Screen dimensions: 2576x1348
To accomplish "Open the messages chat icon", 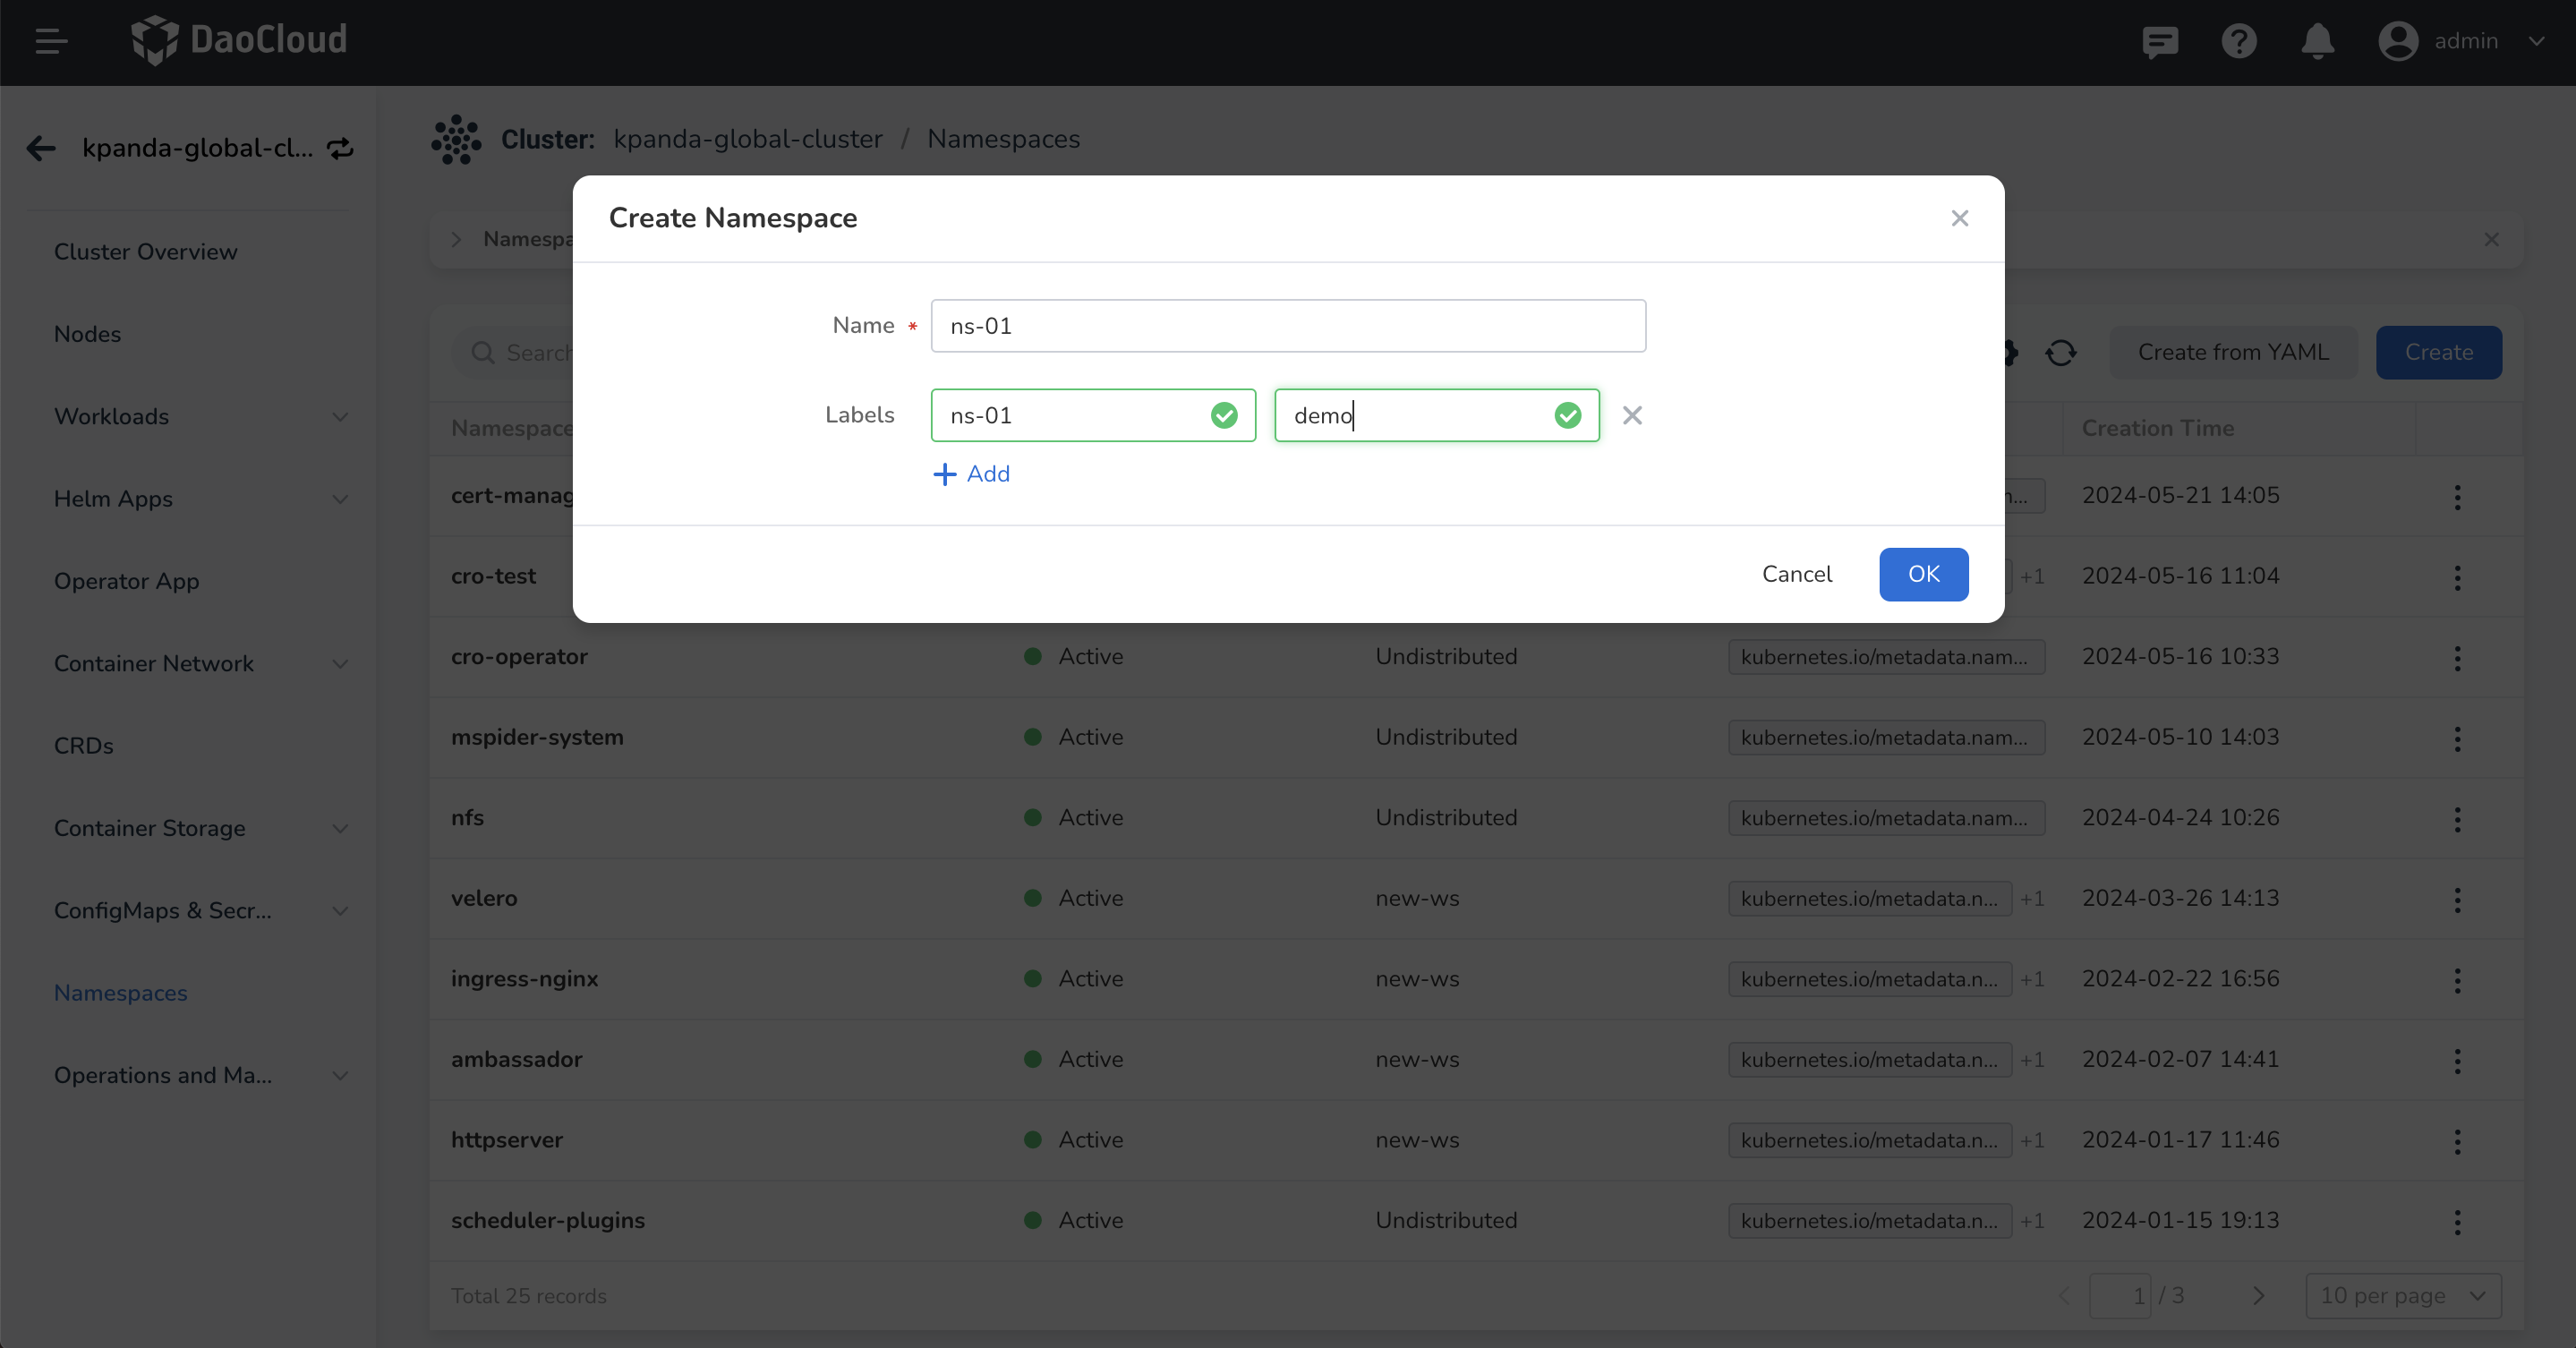I will [2159, 41].
